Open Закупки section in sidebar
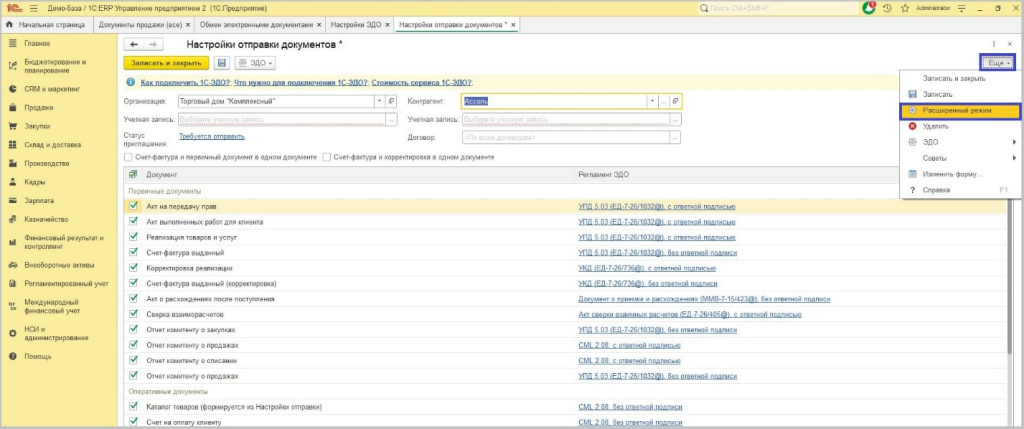This screenshot has height=429, width=1024. 37,126
